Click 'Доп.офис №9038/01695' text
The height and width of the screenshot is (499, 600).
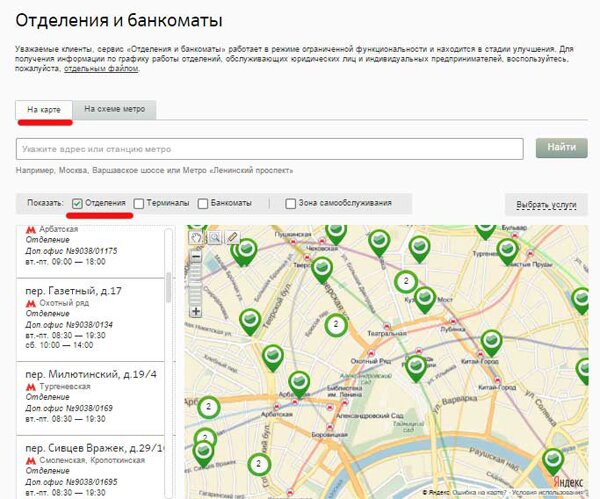point(71,482)
